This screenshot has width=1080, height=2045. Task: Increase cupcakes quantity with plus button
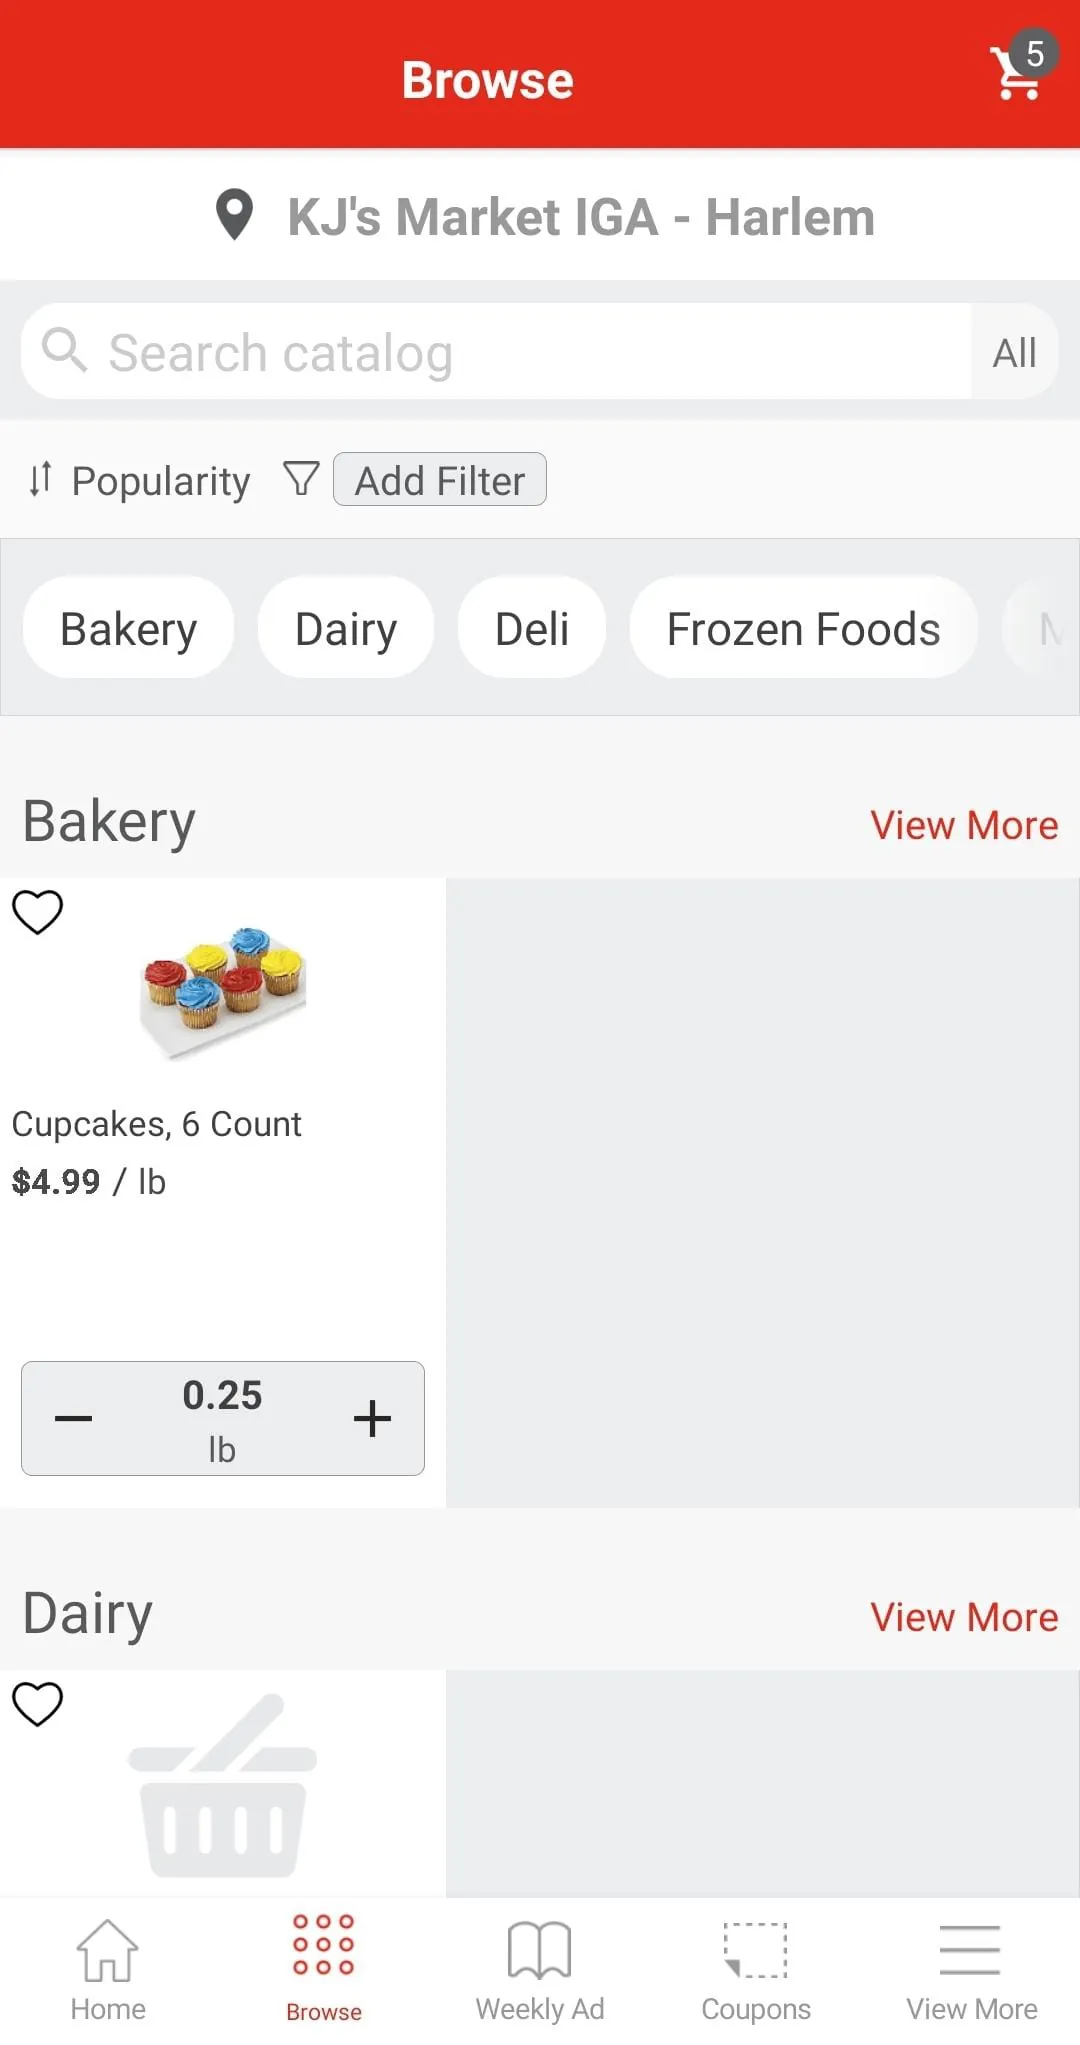point(372,1418)
